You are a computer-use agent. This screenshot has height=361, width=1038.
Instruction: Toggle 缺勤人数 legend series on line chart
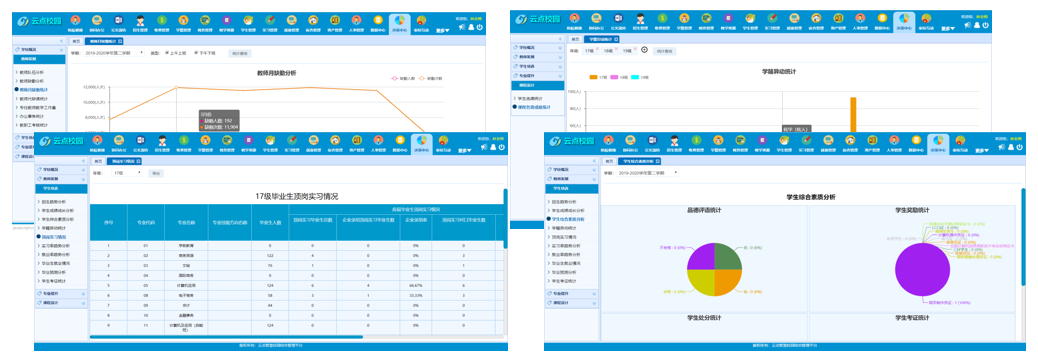click(x=404, y=78)
